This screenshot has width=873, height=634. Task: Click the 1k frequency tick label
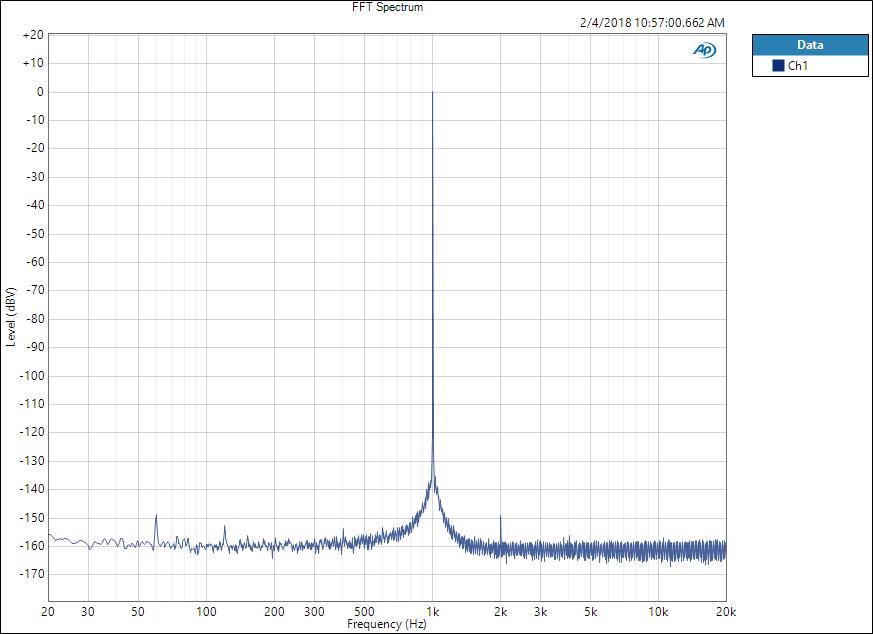click(x=433, y=612)
